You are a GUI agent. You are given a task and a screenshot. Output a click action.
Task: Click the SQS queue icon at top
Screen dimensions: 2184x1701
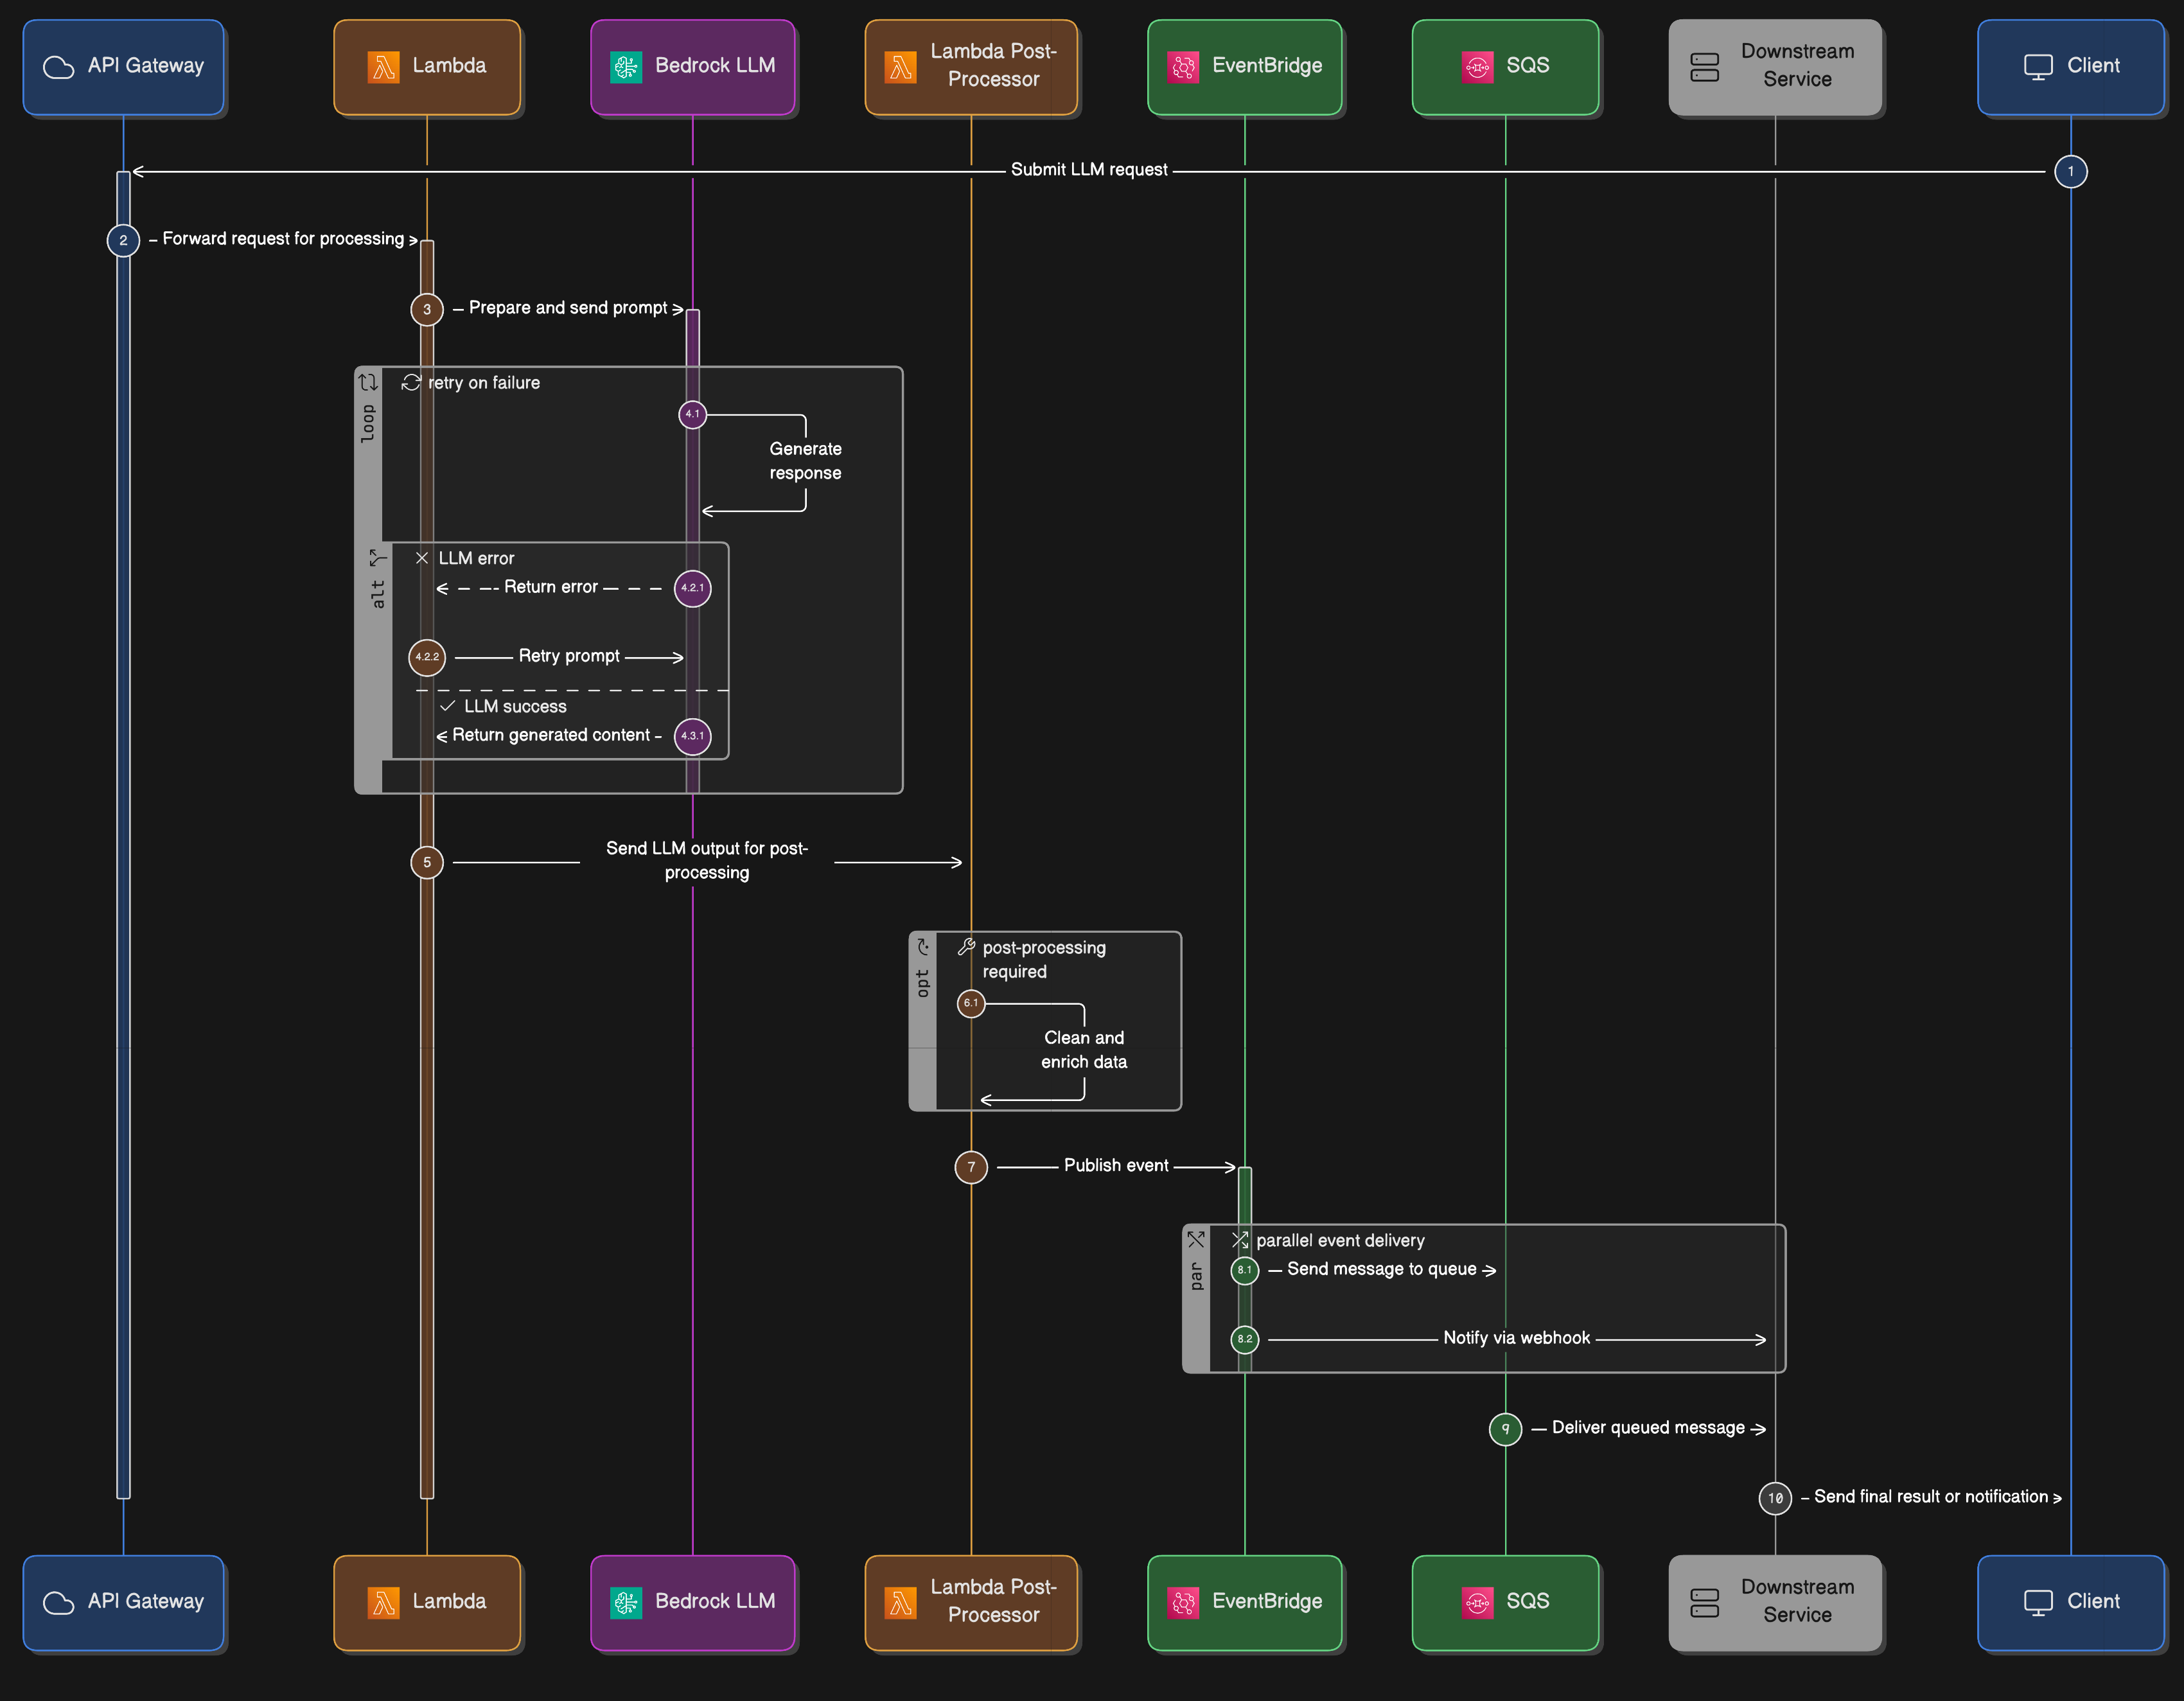pos(1477,67)
